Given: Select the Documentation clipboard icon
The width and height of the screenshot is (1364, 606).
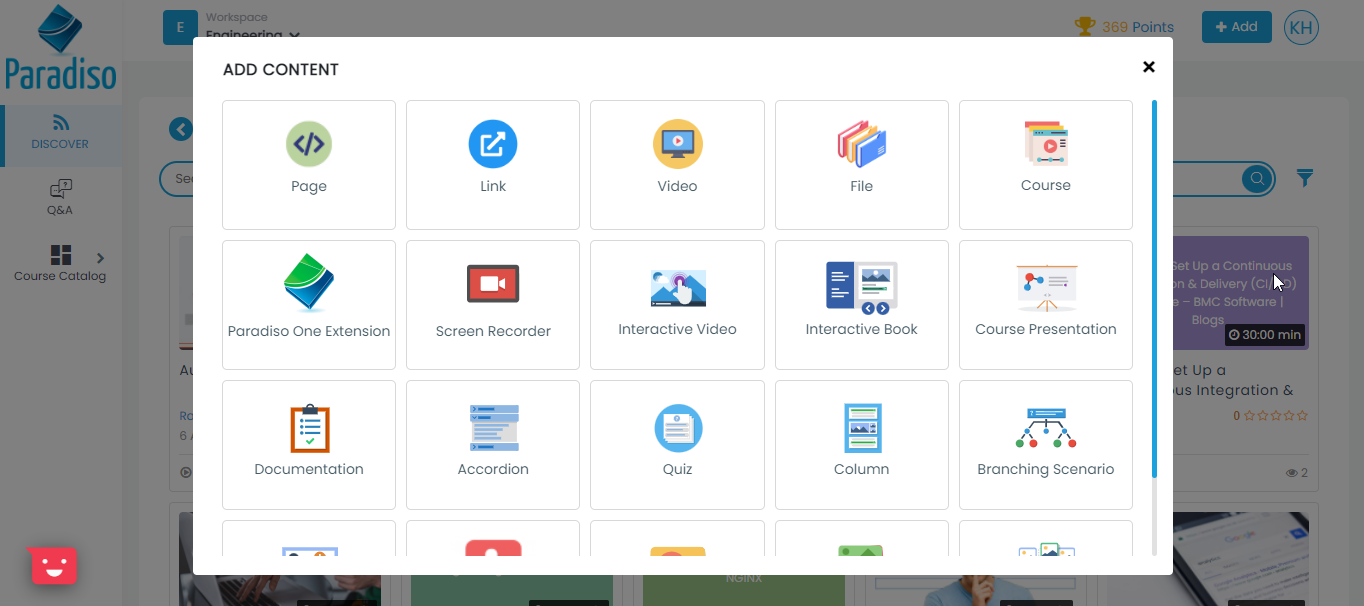Looking at the screenshot, I should (308, 428).
